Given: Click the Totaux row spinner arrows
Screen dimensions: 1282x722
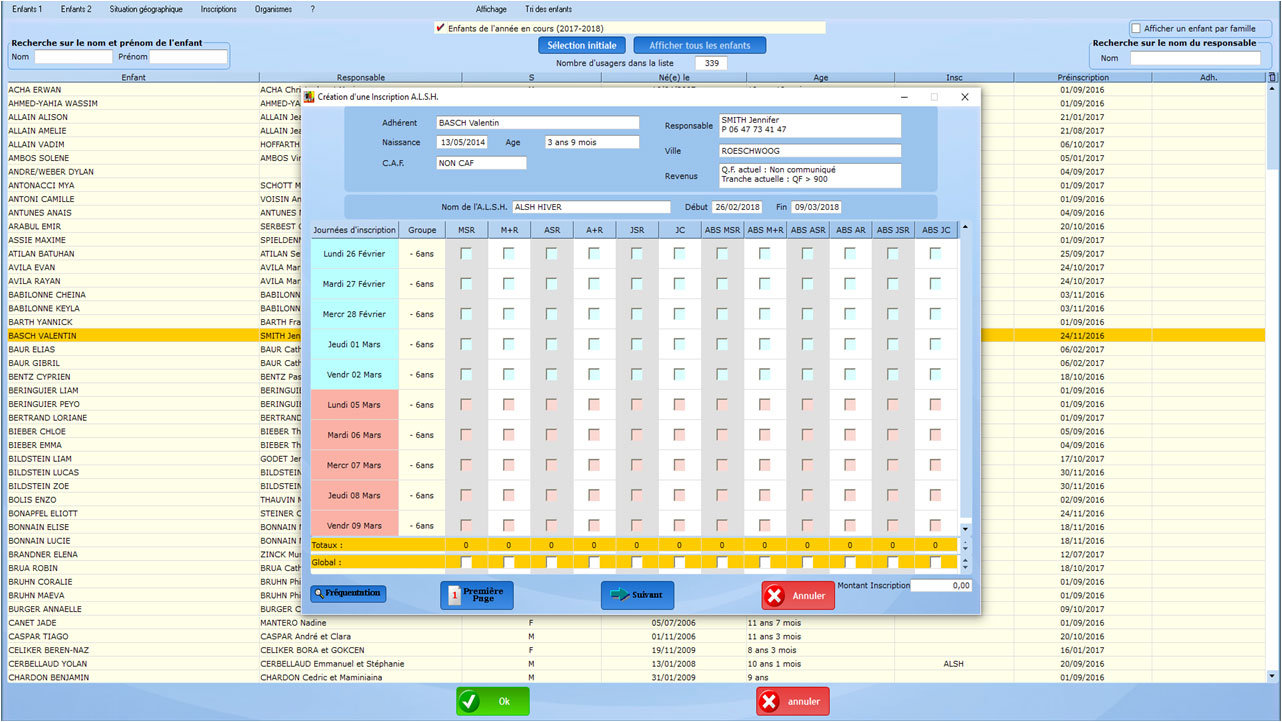Looking at the screenshot, I should coord(965,545).
